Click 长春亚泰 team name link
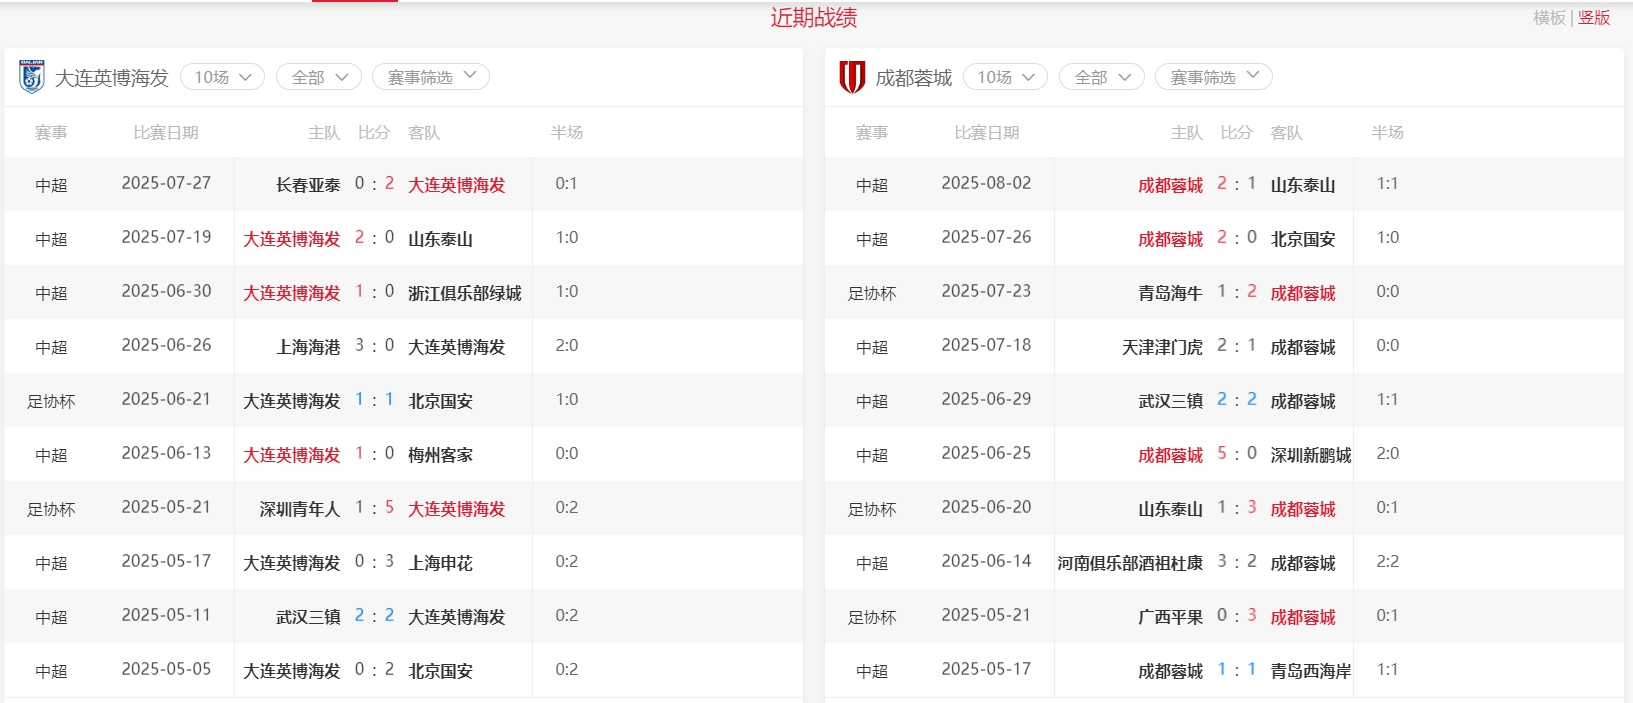Image resolution: width=1633 pixels, height=703 pixels. (x=308, y=185)
